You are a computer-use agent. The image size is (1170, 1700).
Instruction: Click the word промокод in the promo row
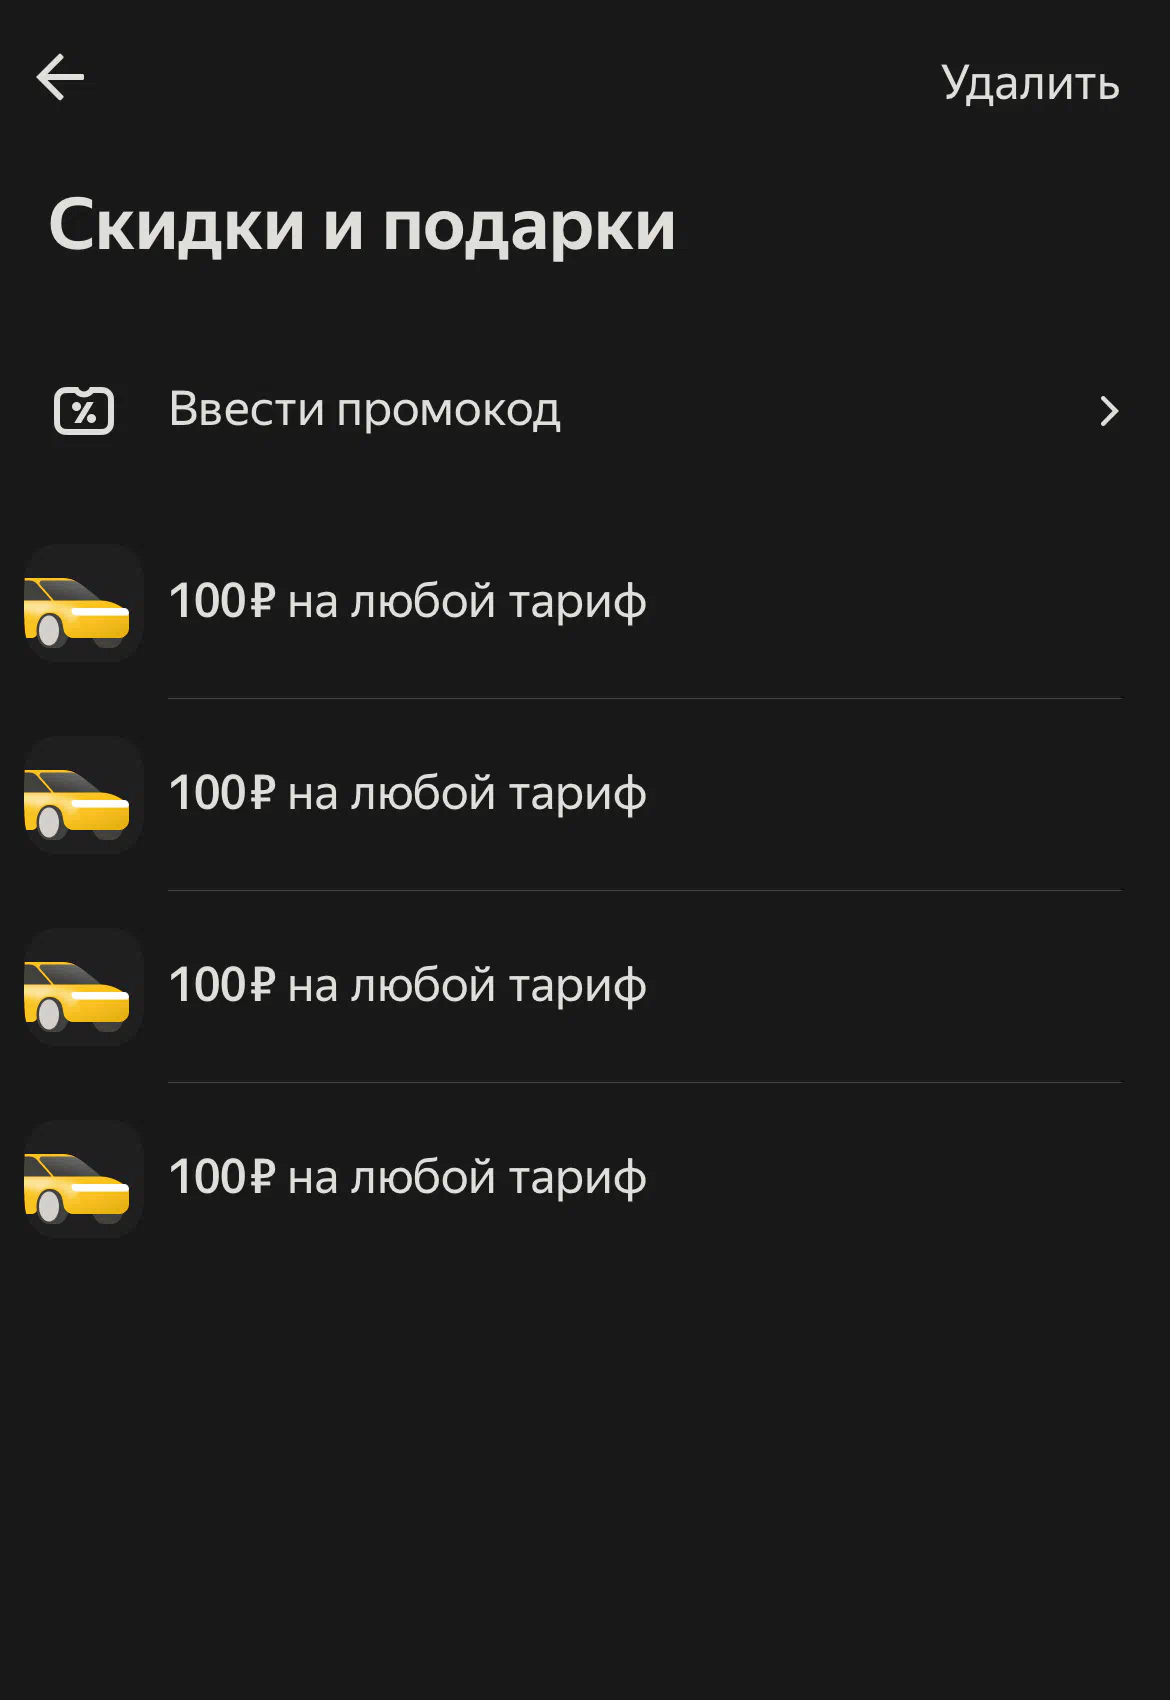pos(449,411)
